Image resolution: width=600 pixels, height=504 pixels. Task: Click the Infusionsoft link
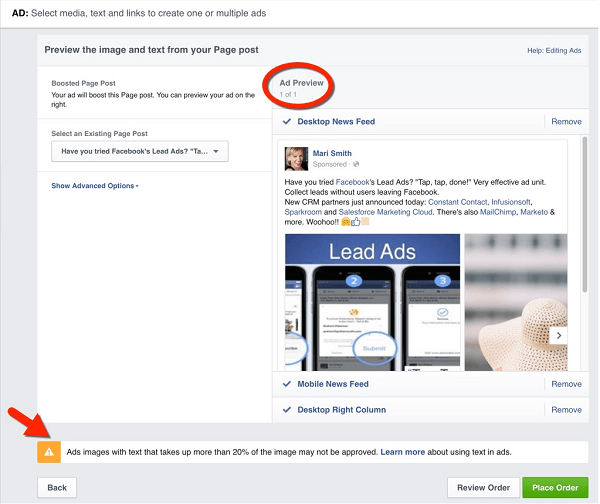coord(511,202)
